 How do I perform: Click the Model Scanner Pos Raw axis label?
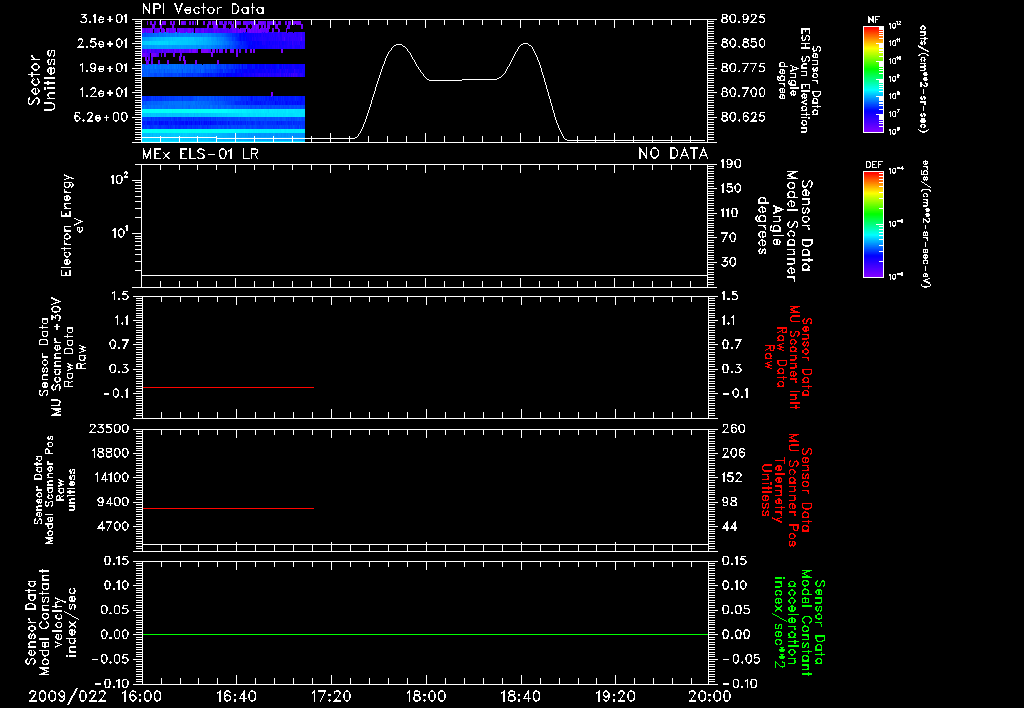click(x=55, y=490)
